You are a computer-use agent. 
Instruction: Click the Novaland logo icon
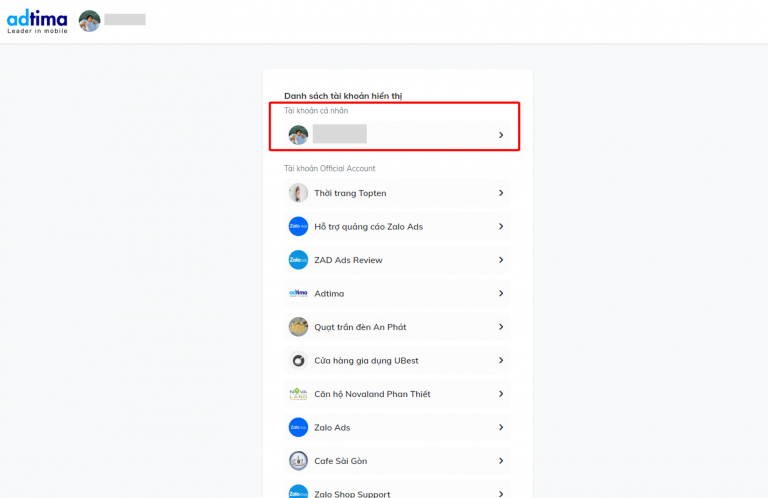(x=298, y=394)
